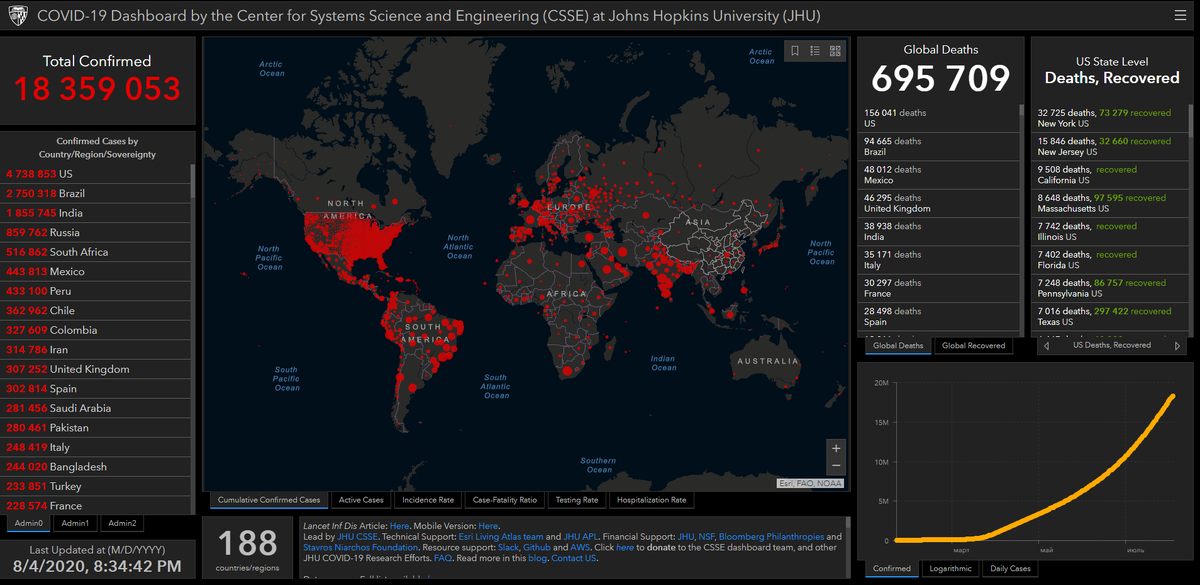This screenshot has width=1200, height=585.
Task: Zoom in on the map
Action: coord(836,448)
